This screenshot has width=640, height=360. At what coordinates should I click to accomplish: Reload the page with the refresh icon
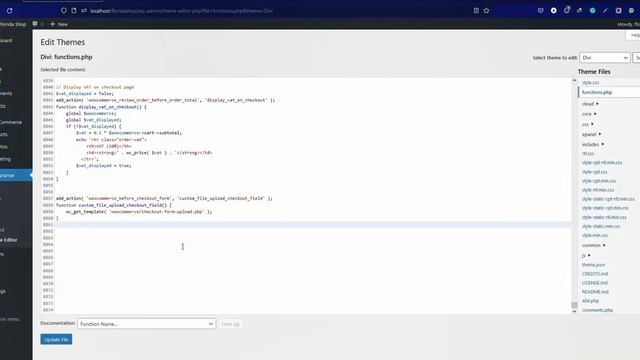click(x=9, y=11)
